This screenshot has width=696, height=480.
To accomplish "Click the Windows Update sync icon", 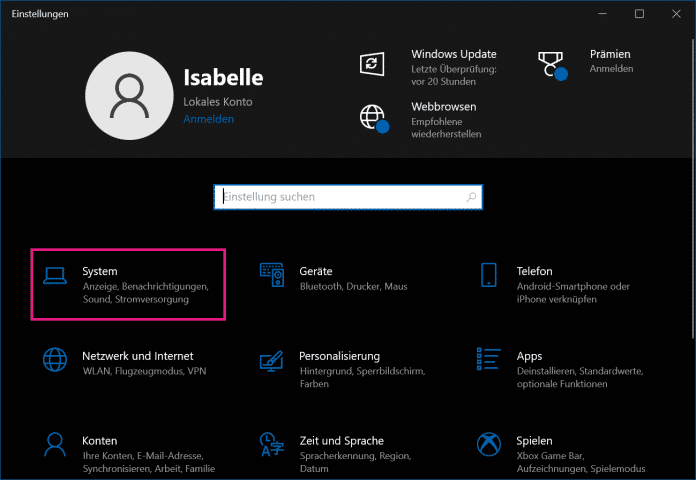I will 372,64.
